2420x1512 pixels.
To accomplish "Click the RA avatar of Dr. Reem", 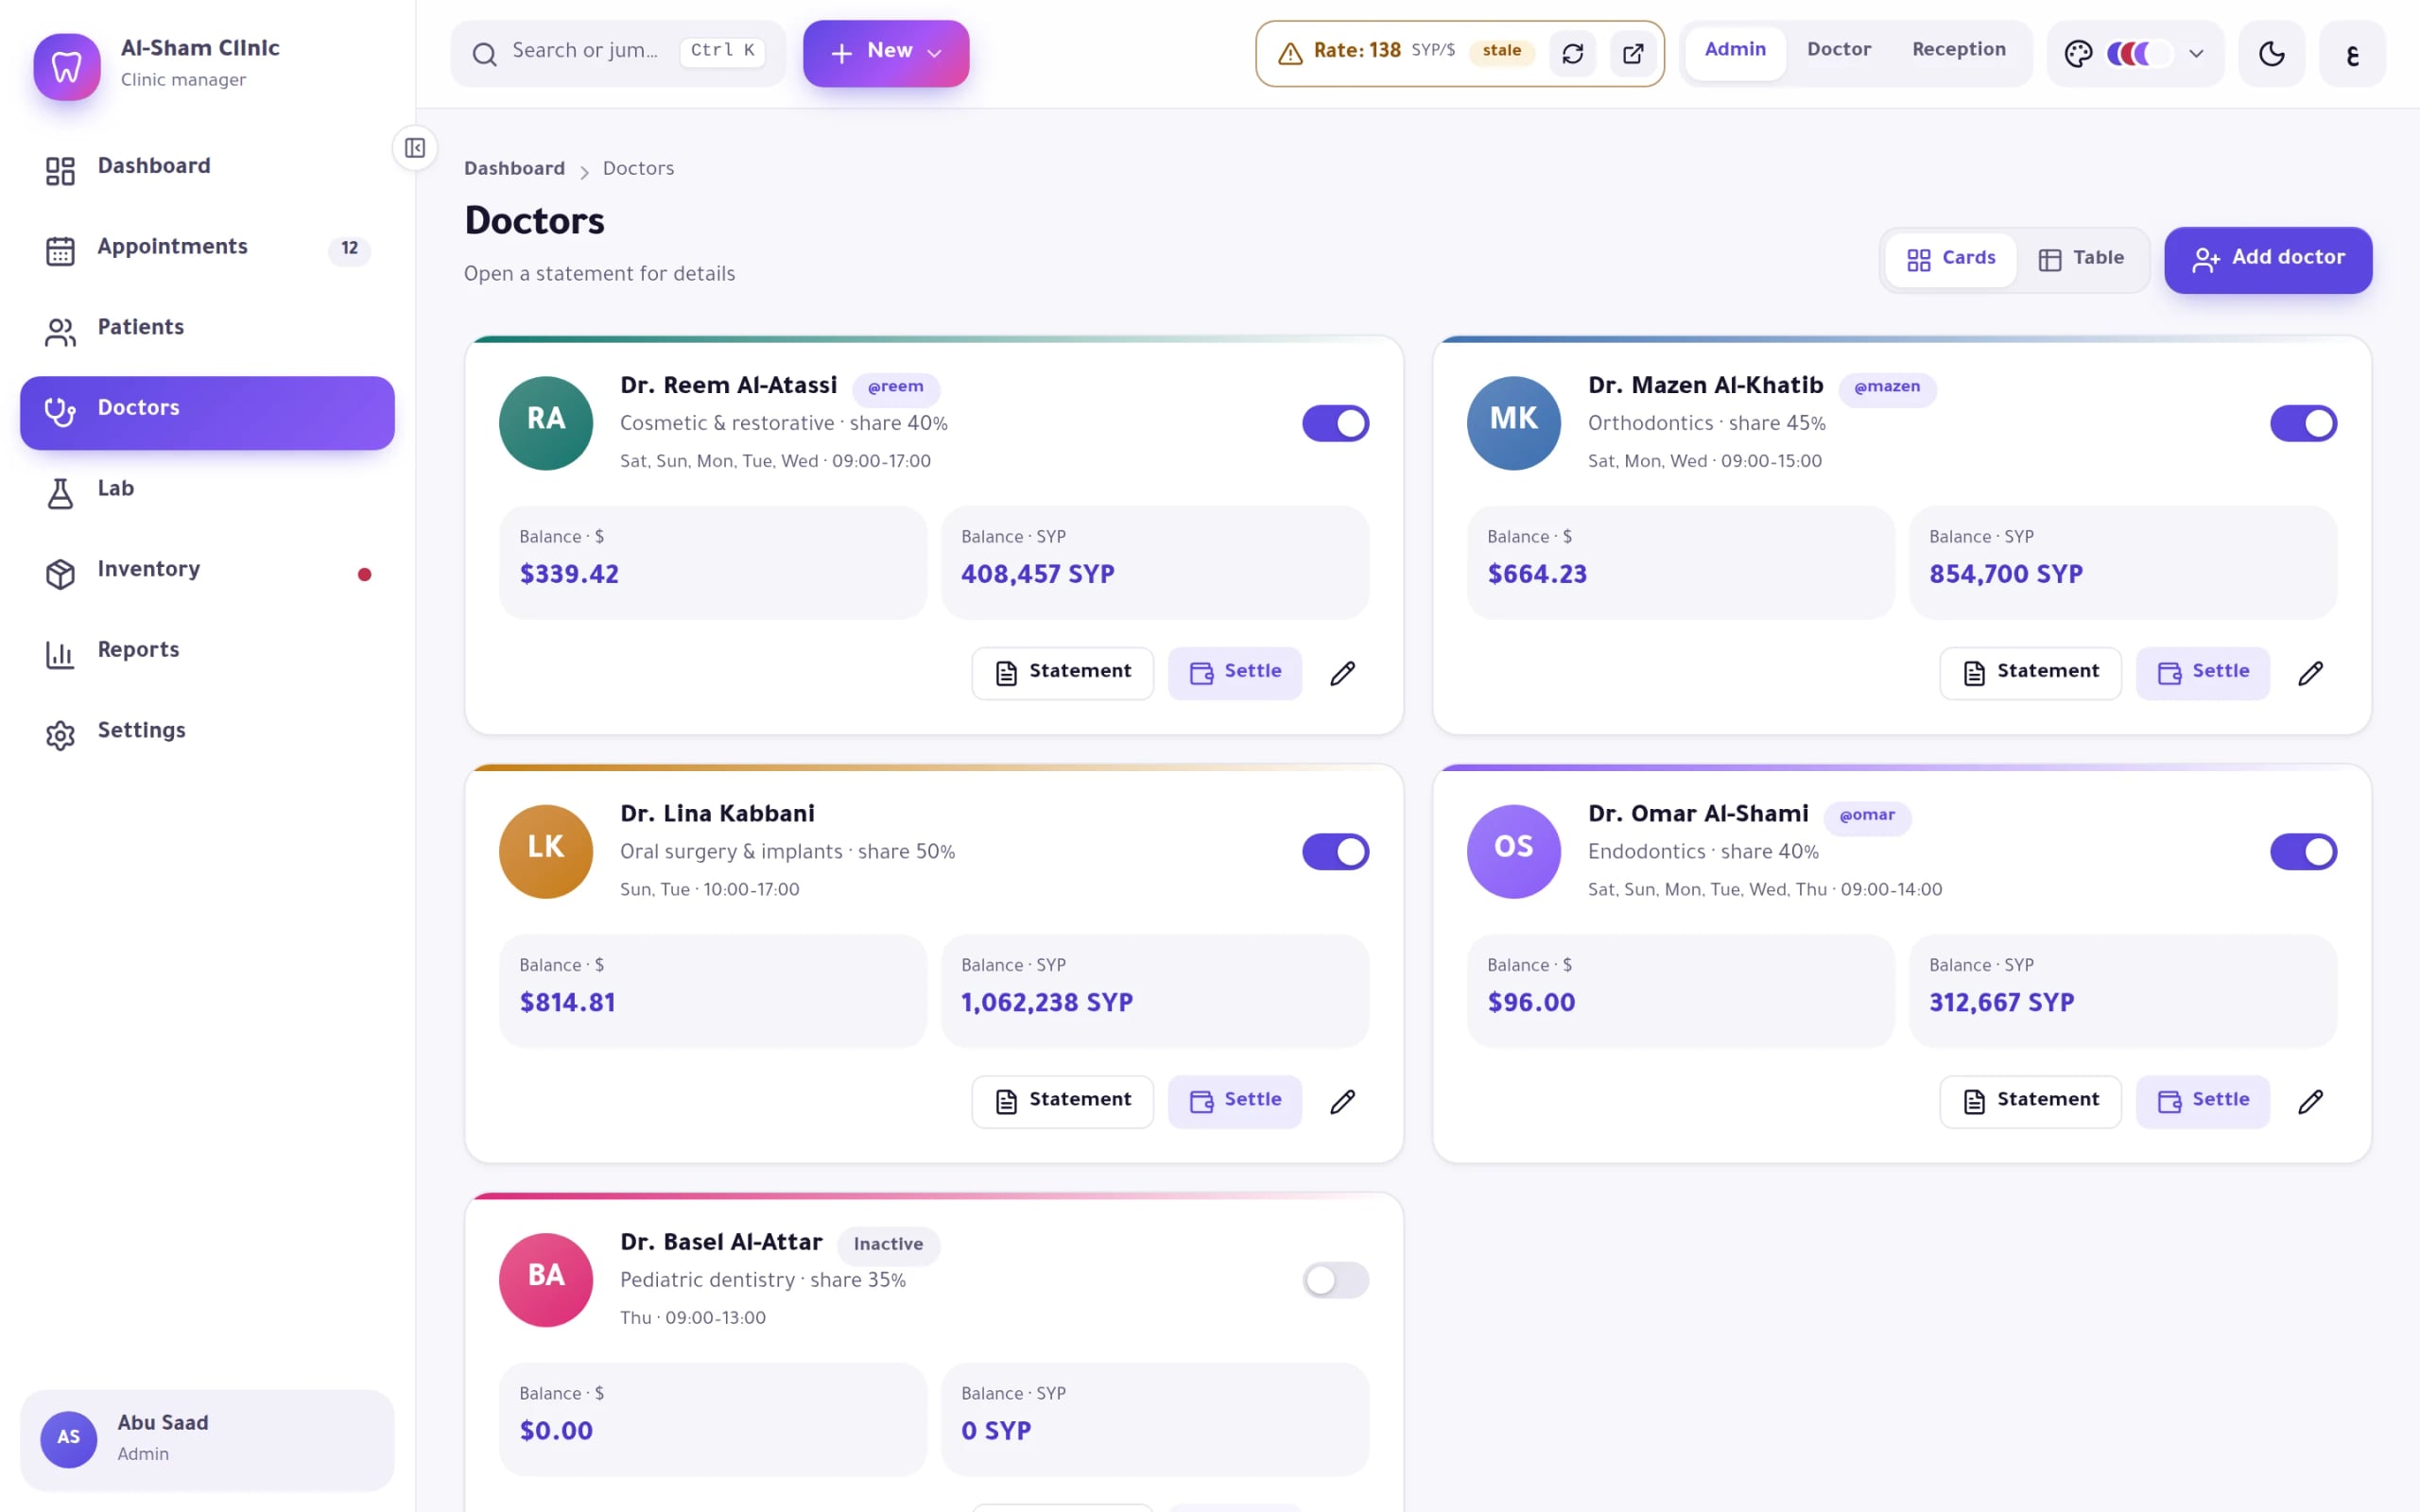I will click(546, 423).
